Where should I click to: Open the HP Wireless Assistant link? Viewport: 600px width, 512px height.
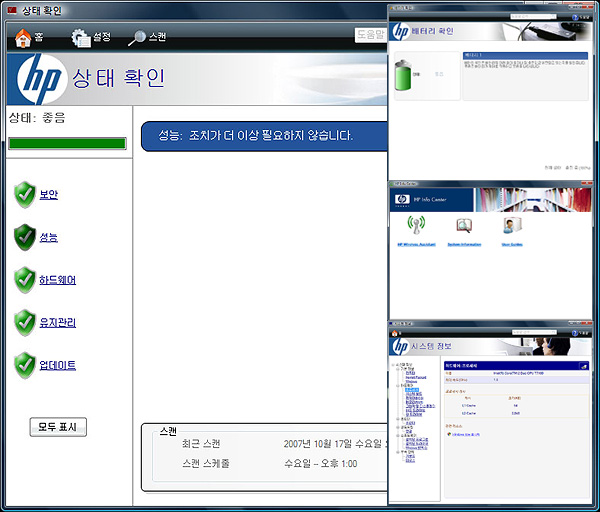(x=416, y=245)
